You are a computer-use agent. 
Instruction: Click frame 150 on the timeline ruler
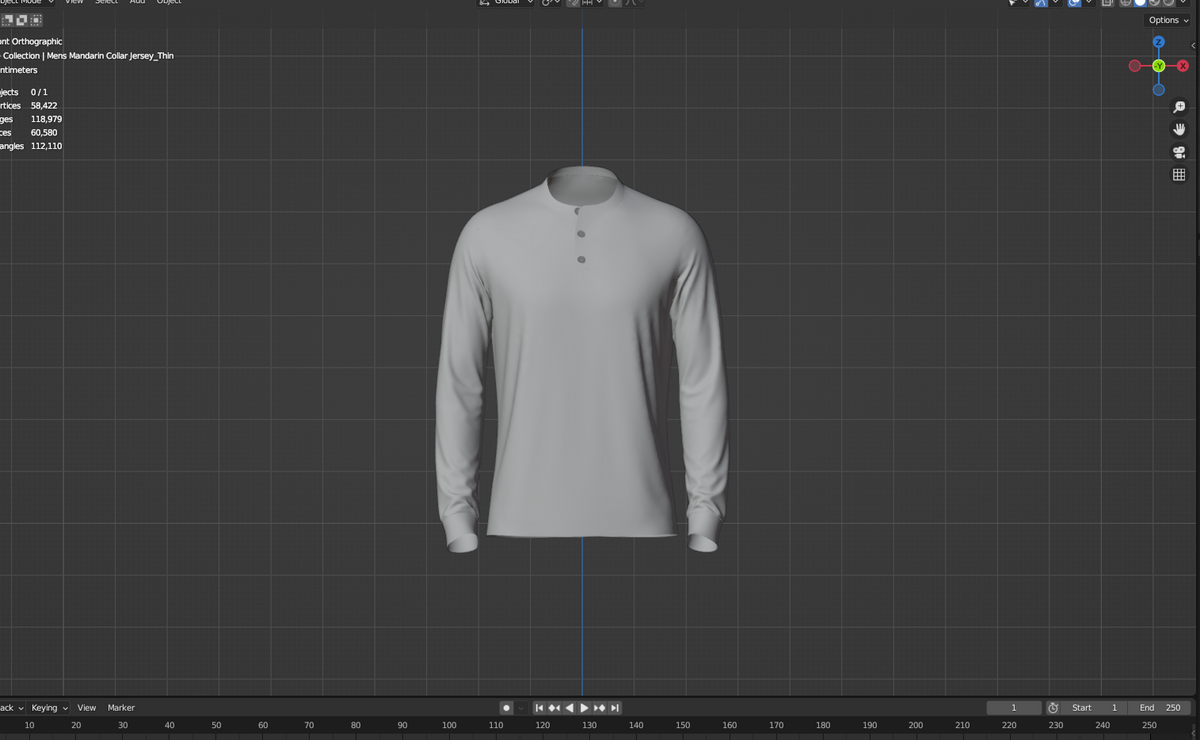pyautogui.click(x=682, y=725)
